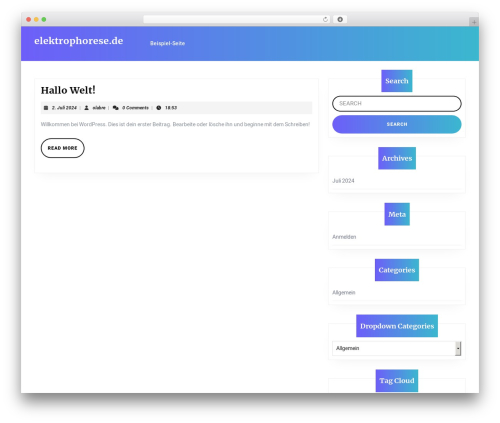Open the Allgemein category link
Screen dimensions: 500x423
pyautogui.click(x=344, y=292)
